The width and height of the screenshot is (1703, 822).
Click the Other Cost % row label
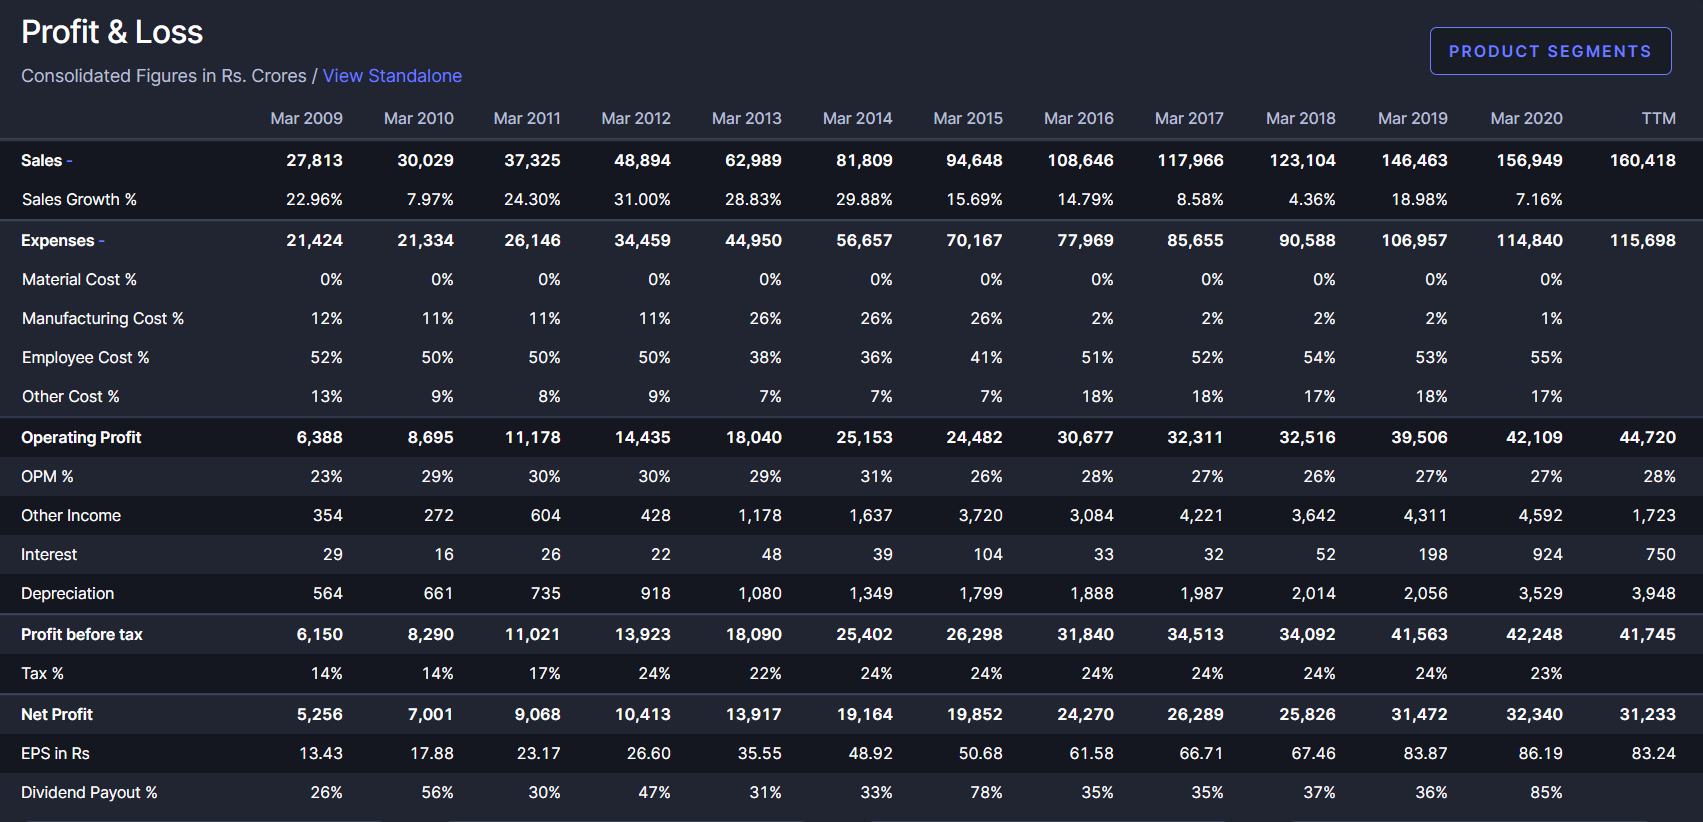(71, 397)
